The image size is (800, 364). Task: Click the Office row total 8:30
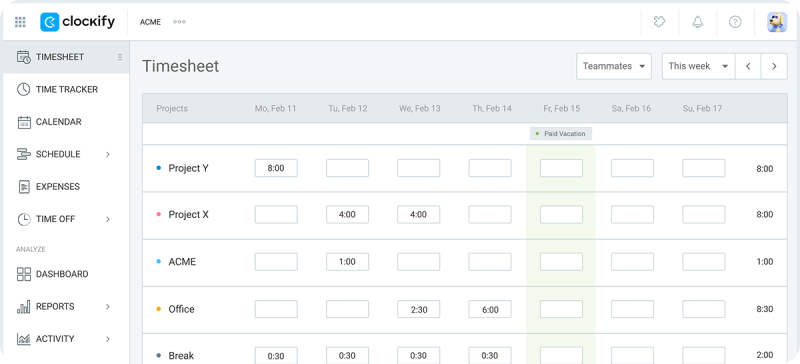(x=764, y=309)
